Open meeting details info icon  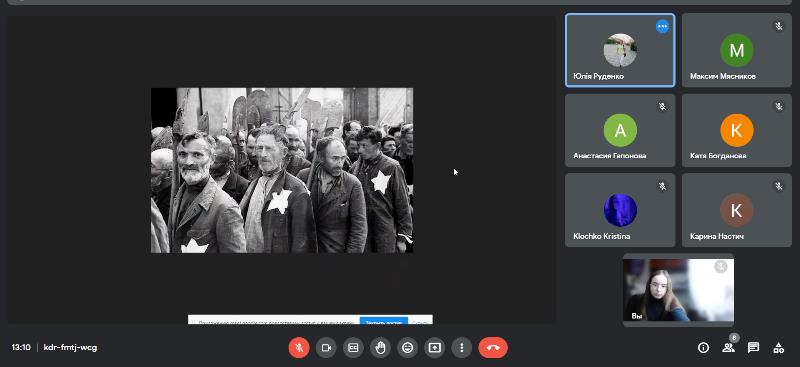704,348
